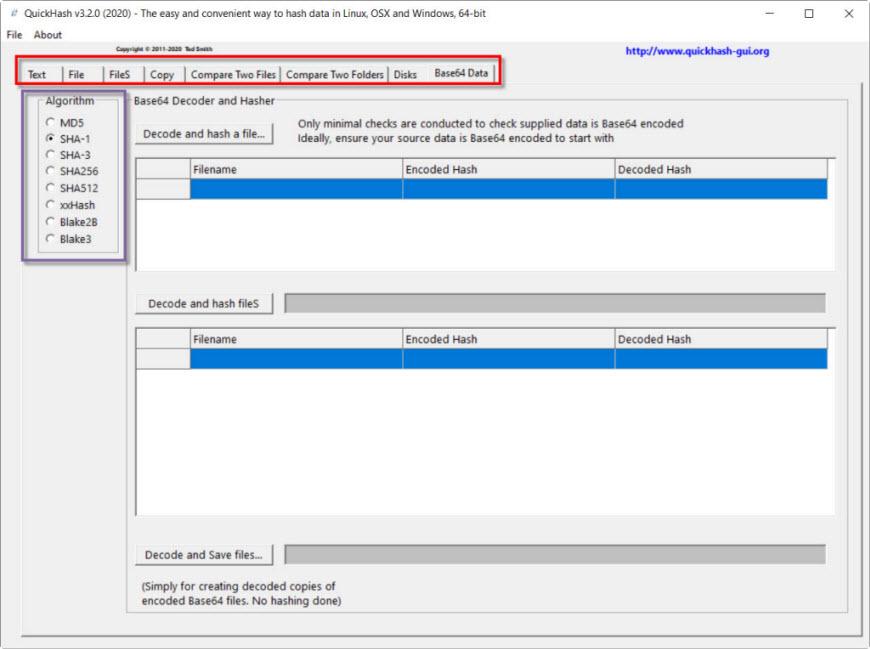Image resolution: width=870 pixels, height=649 pixels.
Task: Click the Filename column header in lower table
Action: (296, 339)
